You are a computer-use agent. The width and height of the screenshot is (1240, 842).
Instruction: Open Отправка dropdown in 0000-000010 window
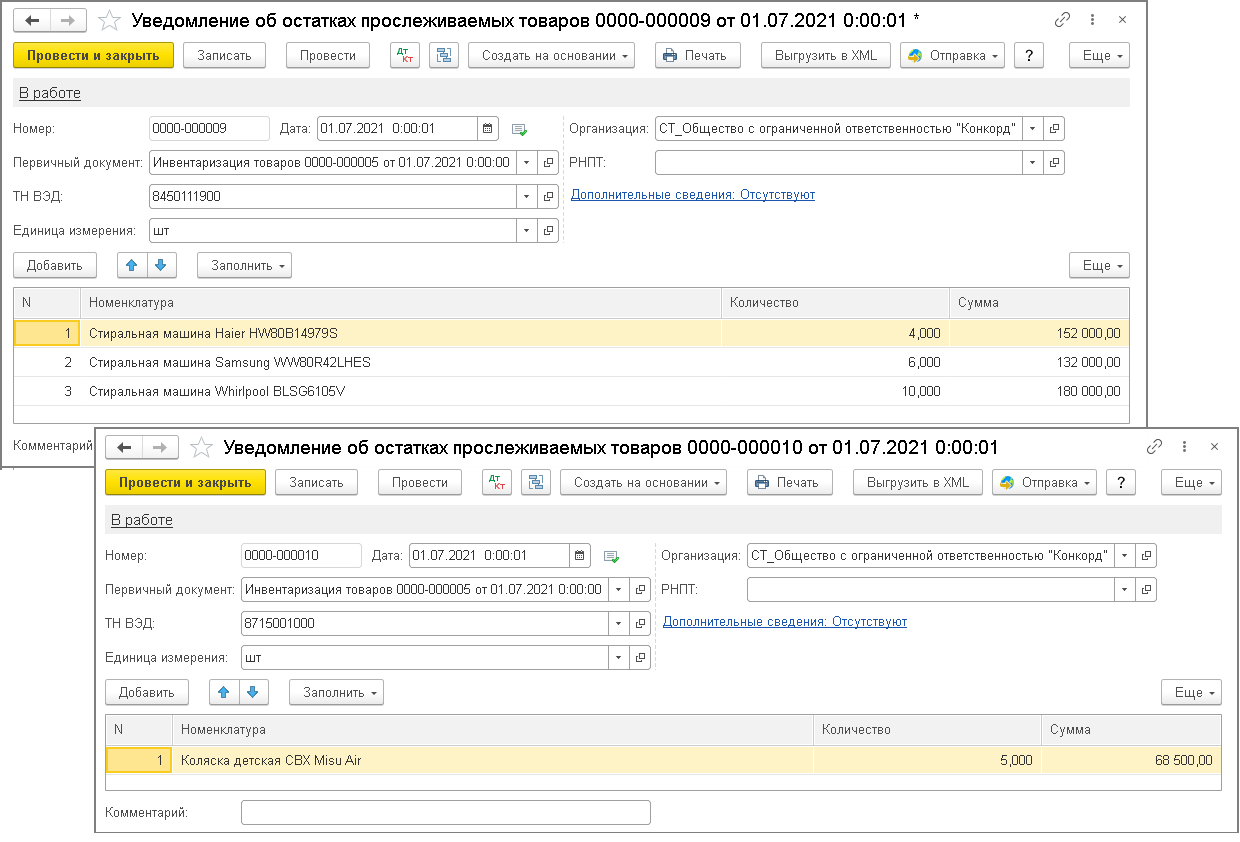[x=1044, y=482]
